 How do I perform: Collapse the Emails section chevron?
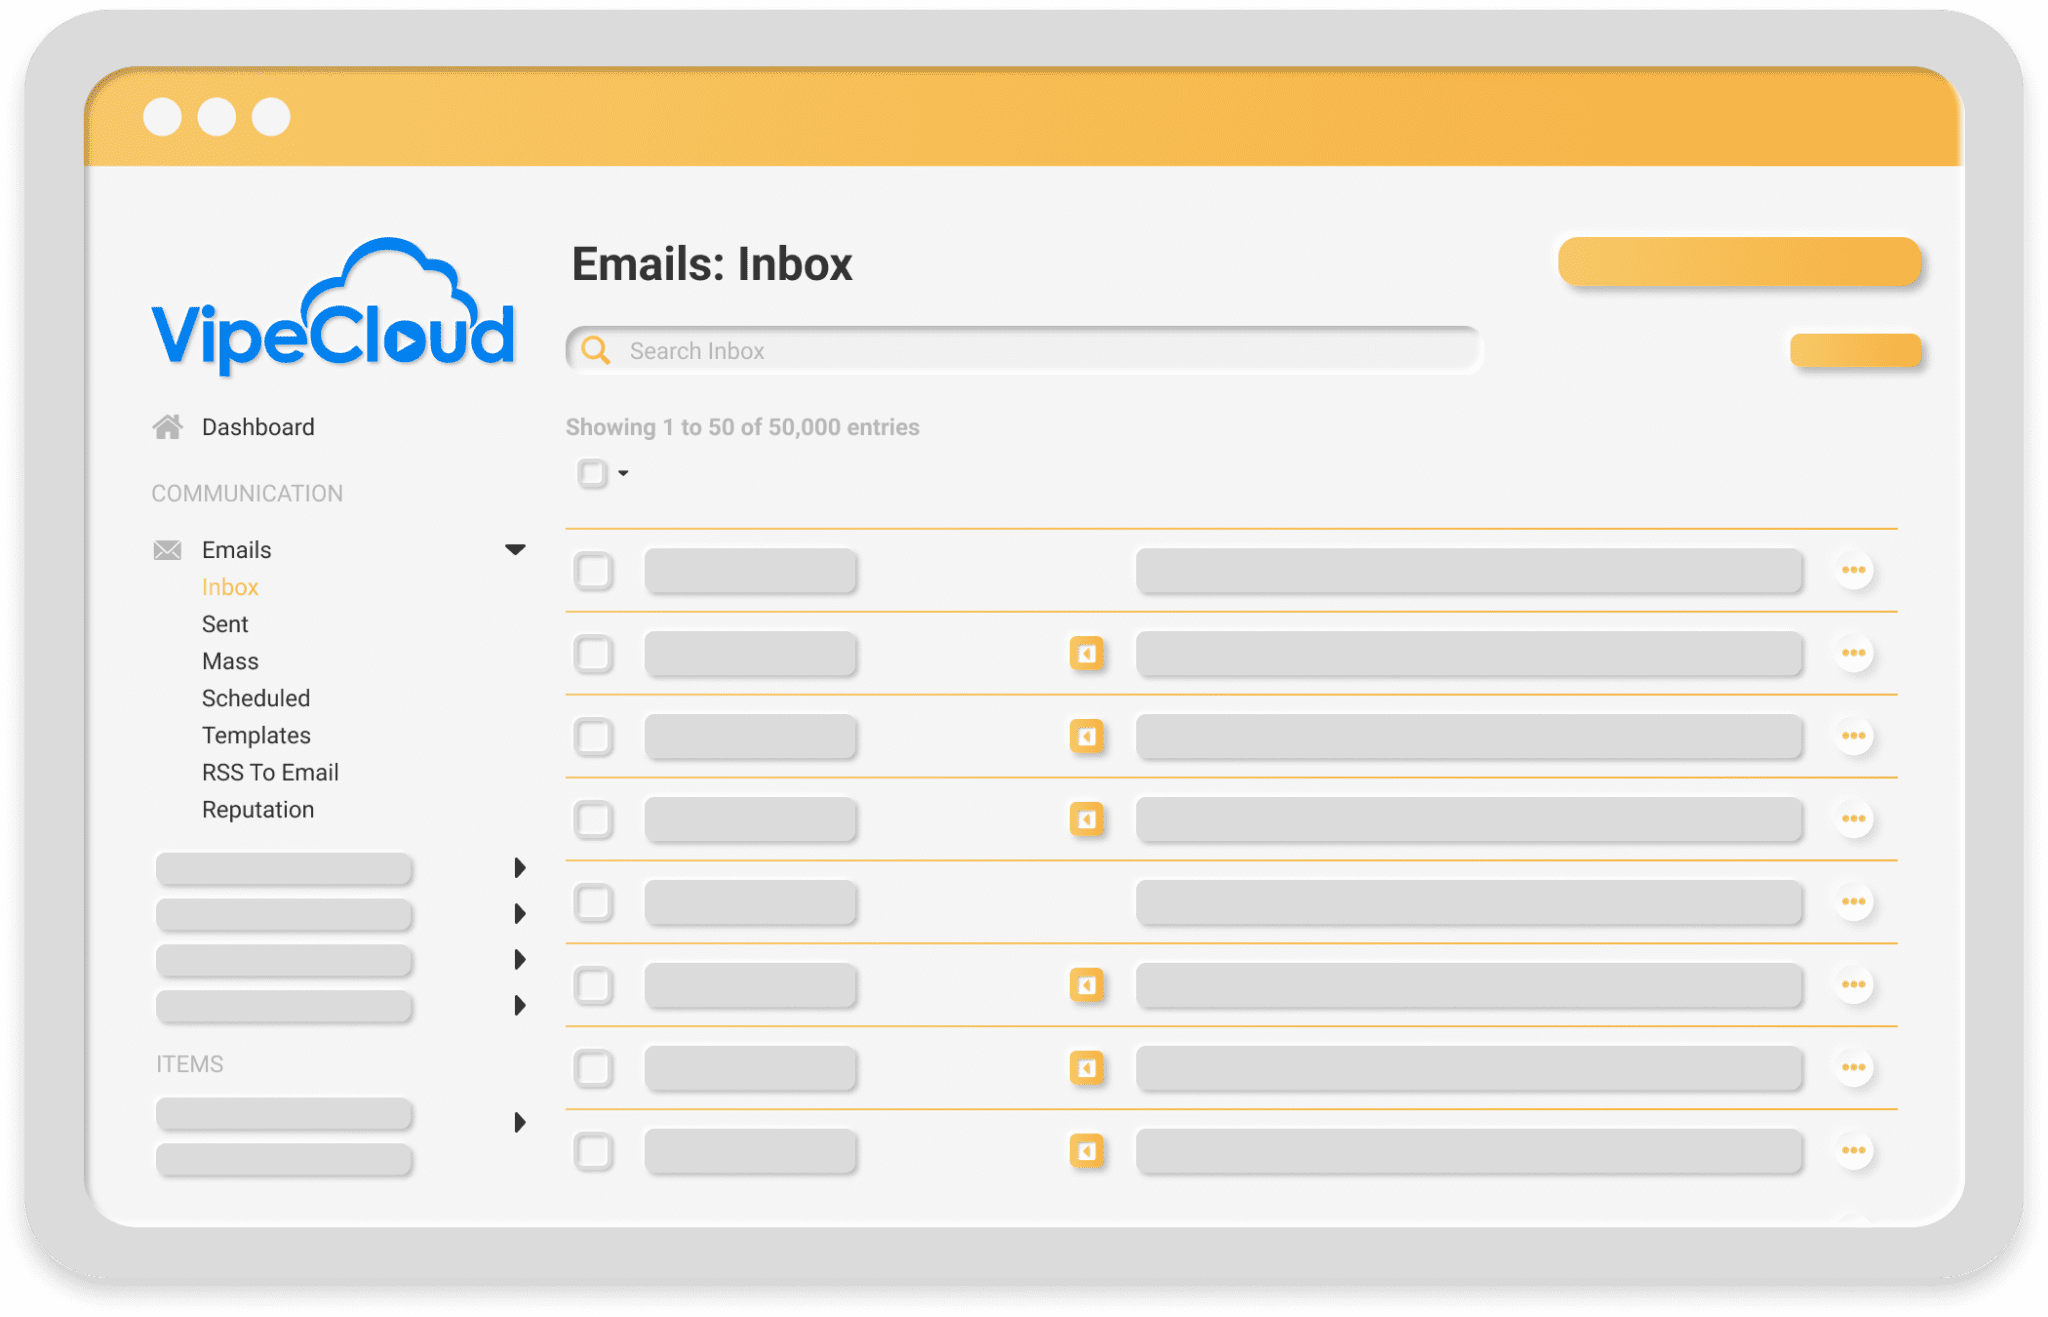pyautogui.click(x=516, y=548)
